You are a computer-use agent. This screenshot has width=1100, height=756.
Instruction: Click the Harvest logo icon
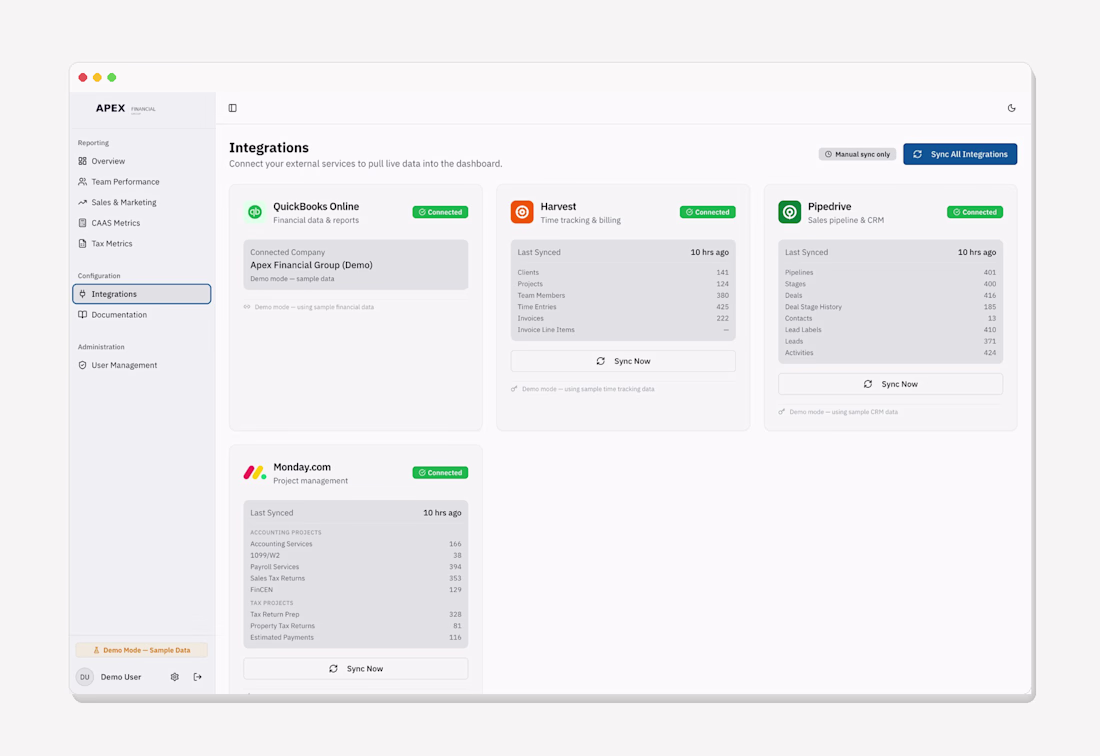coord(522,212)
